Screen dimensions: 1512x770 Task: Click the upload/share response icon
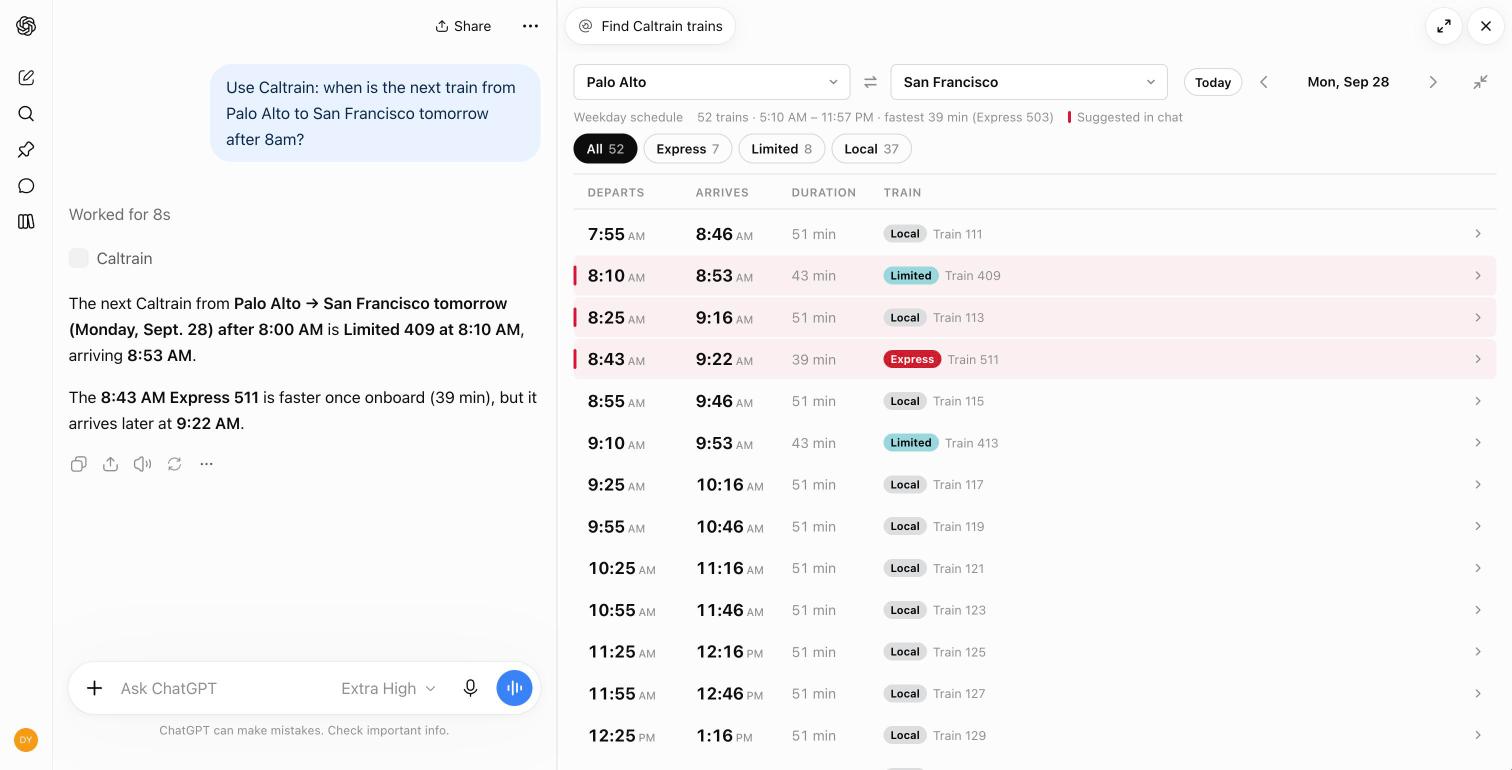[111, 464]
